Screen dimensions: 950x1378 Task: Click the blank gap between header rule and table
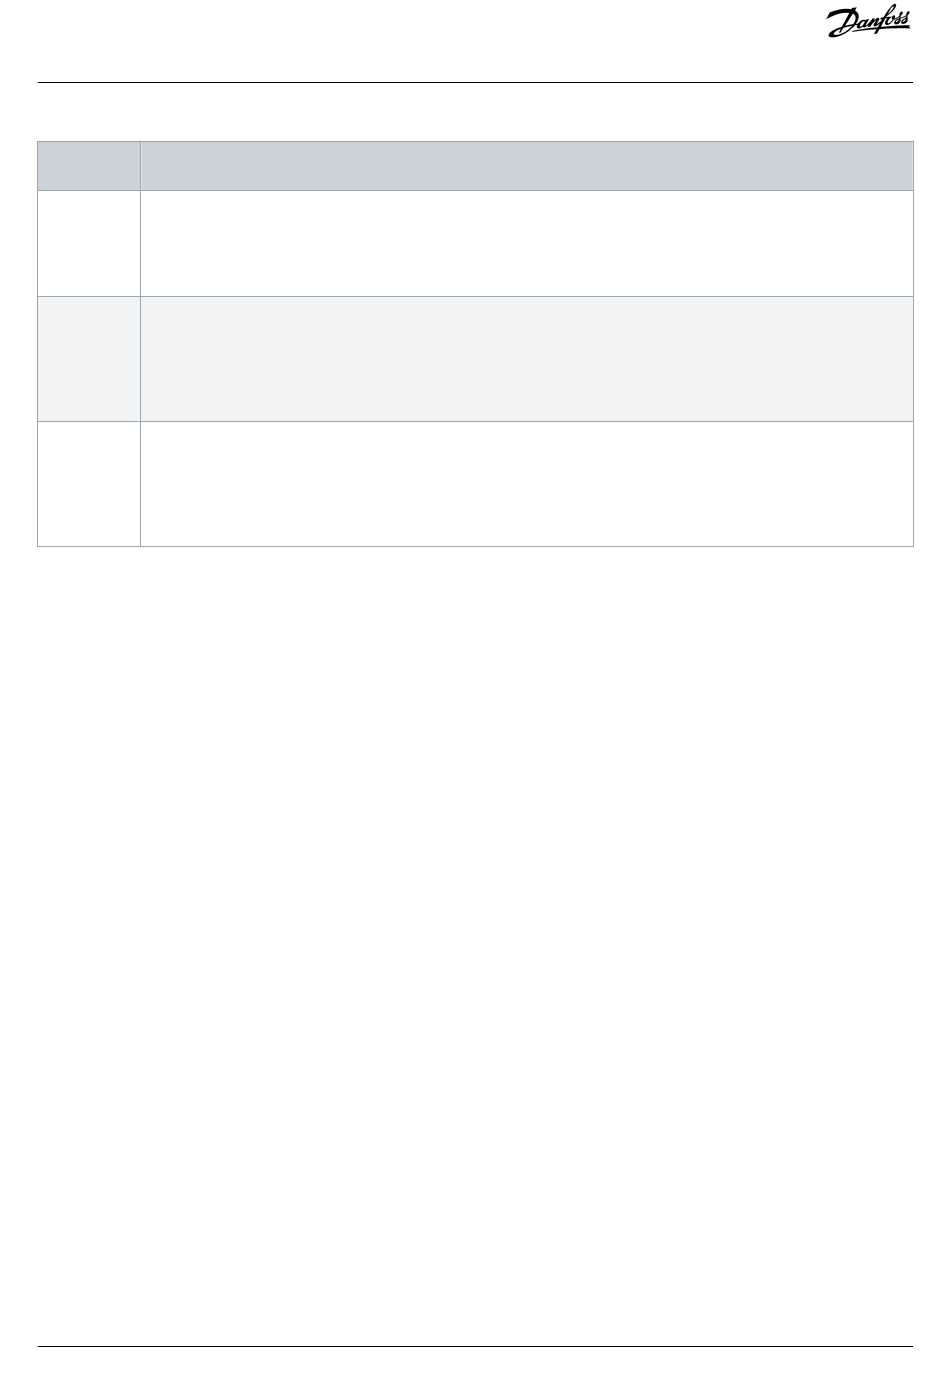tap(475, 112)
